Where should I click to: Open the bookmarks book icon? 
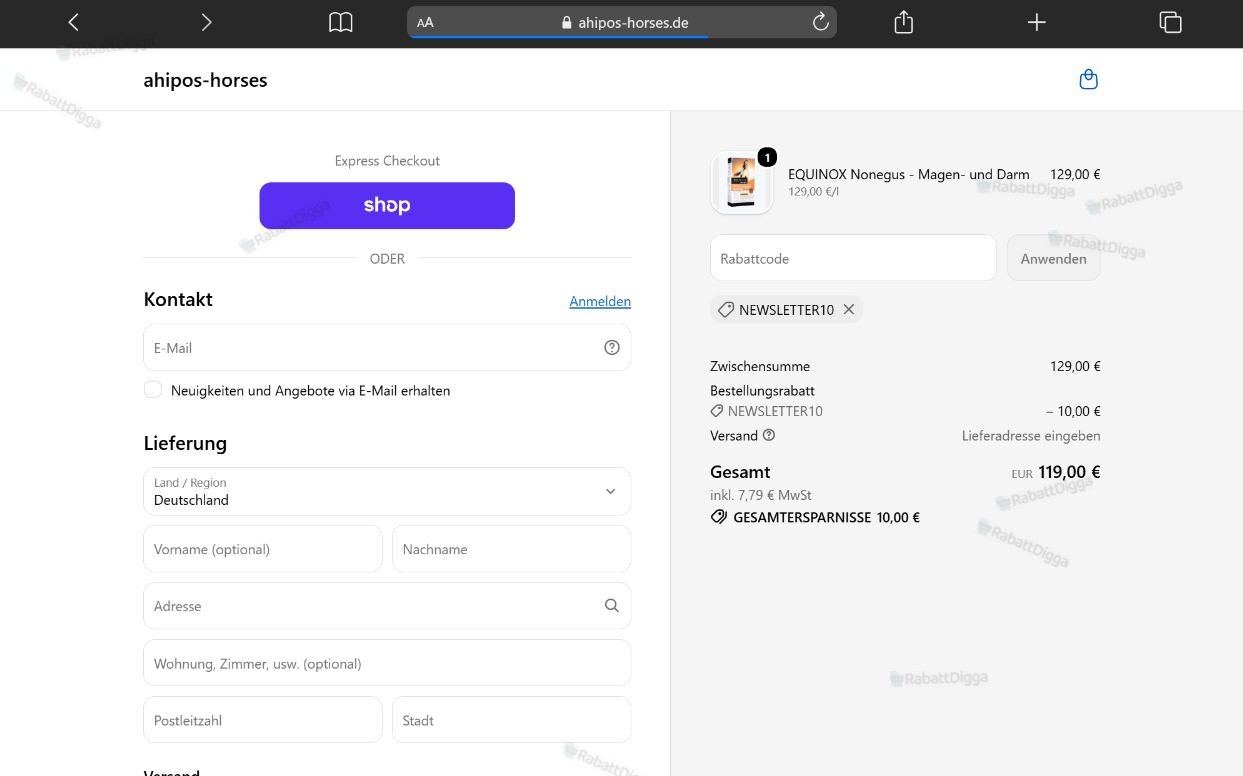[341, 22]
